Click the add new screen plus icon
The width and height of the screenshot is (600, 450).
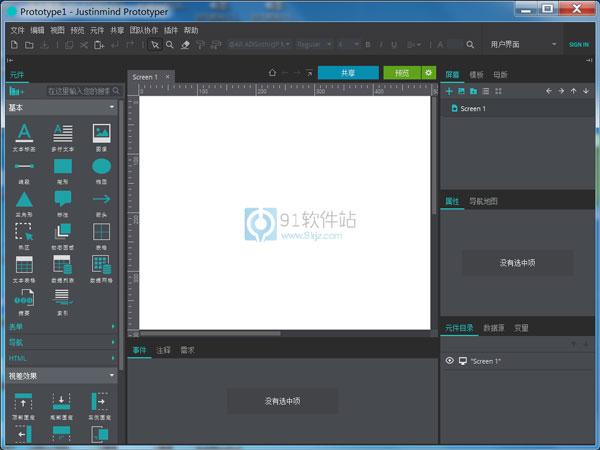tap(449, 91)
